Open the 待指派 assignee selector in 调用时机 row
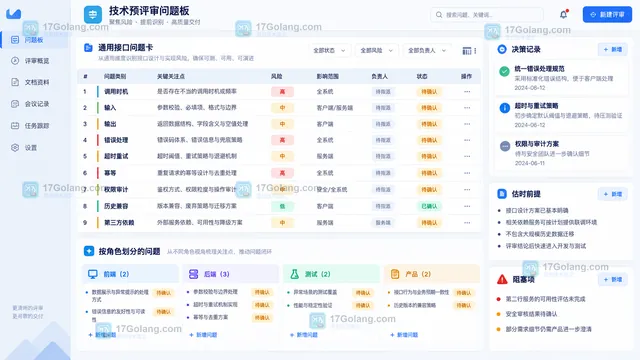Screen dimensions: 640x360 coord(383,92)
